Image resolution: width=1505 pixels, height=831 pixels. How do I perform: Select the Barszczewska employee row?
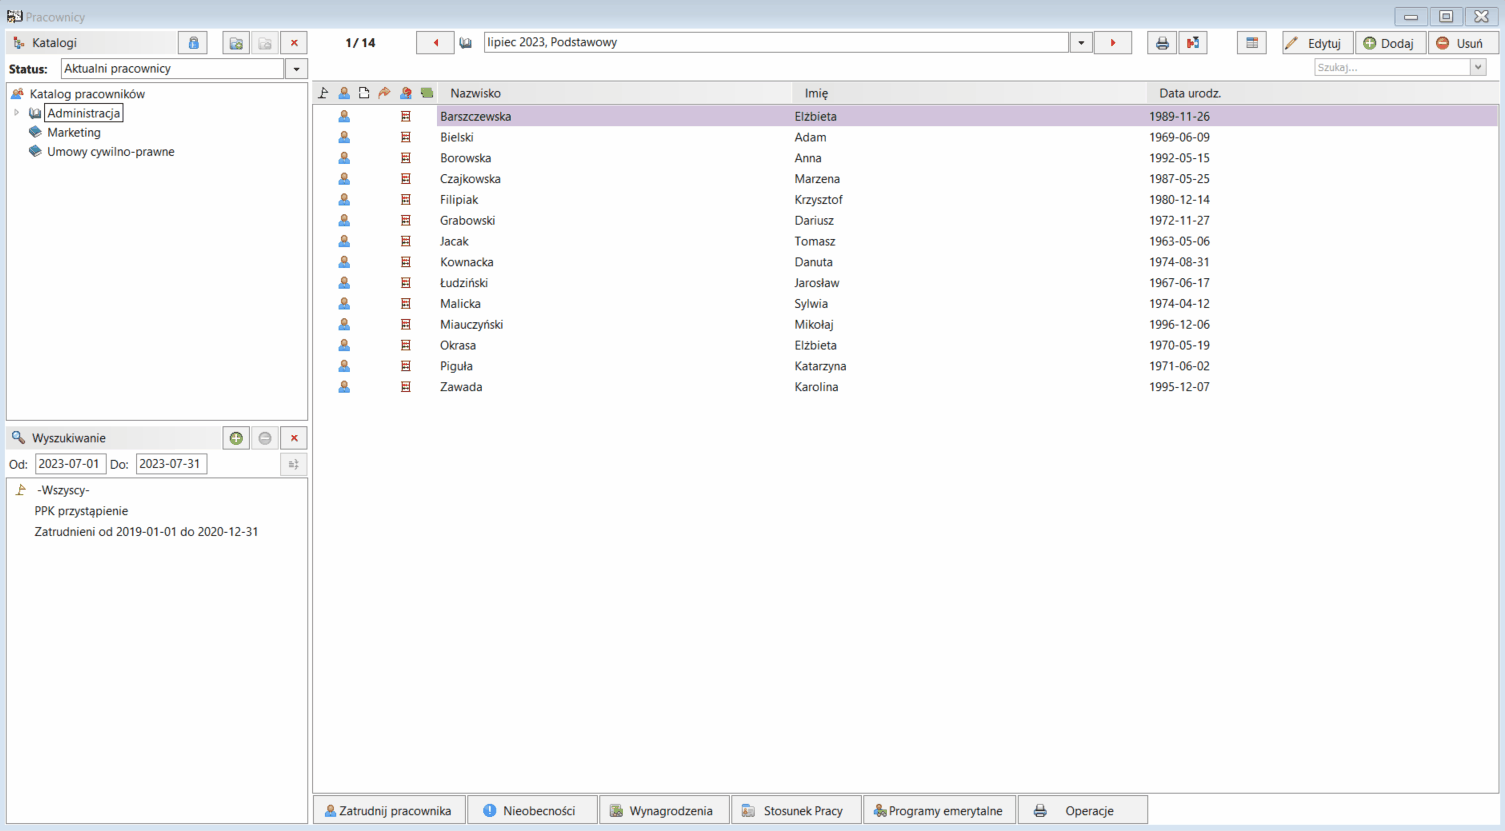[906, 116]
